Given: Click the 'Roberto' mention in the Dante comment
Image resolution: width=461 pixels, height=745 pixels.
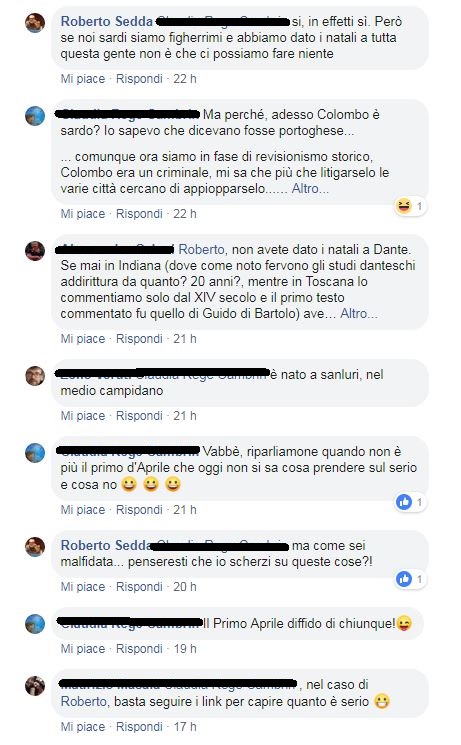Looking at the screenshot, I should click(201, 249).
